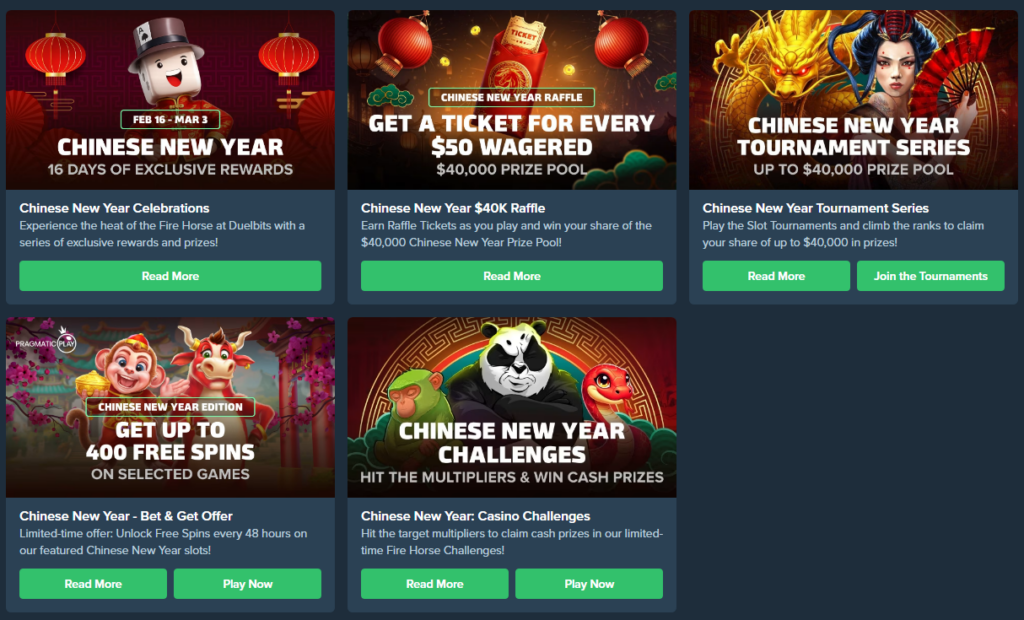Viewport: 1024px width, 620px height.
Task: Click Play Now for Casino Challenges
Action: [589, 583]
